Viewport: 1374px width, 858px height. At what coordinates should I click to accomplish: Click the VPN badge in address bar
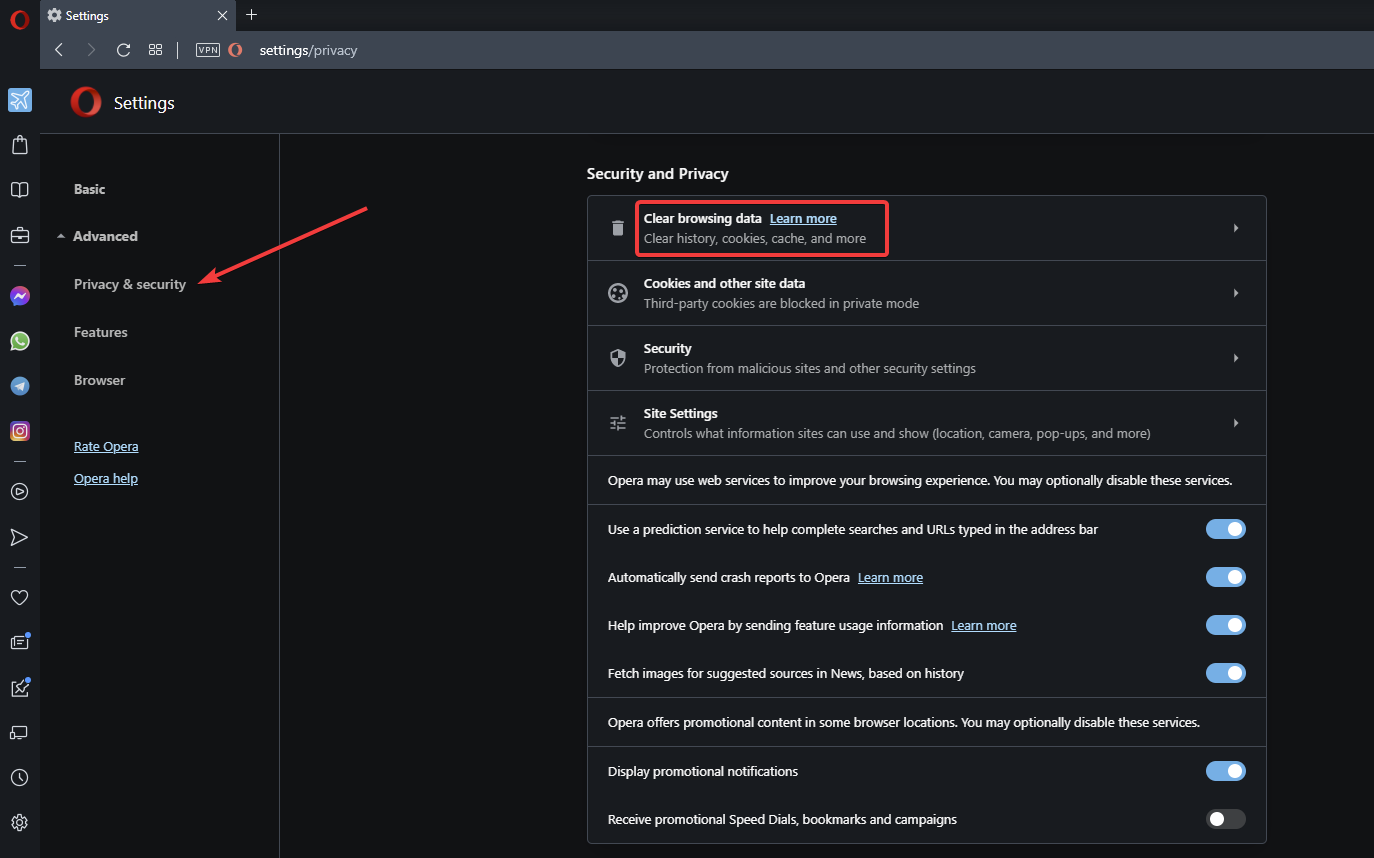208,50
